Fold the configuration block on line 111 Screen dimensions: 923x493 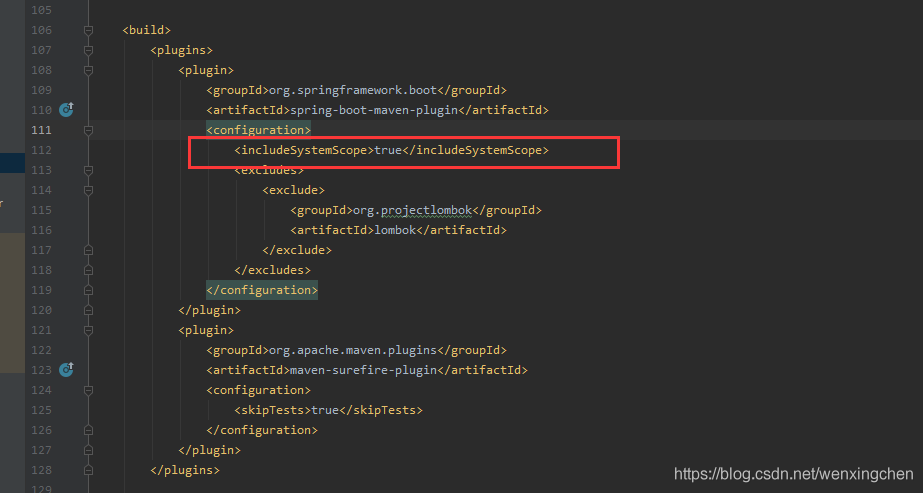point(88,130)
